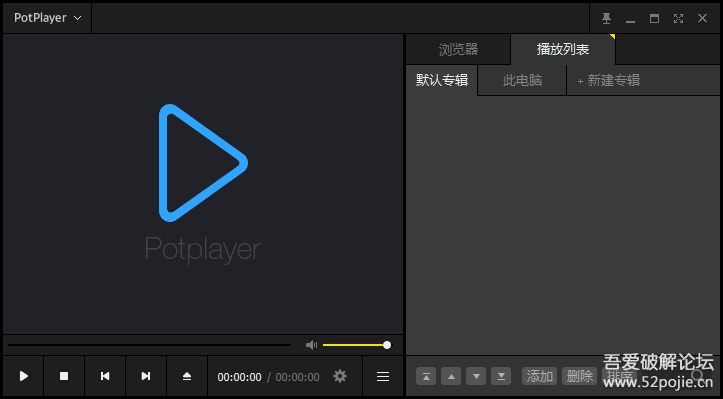Maximize the PotPlayer window
Image resolution: width=723 pixels, height=399 pixels.
coord(654,18)
